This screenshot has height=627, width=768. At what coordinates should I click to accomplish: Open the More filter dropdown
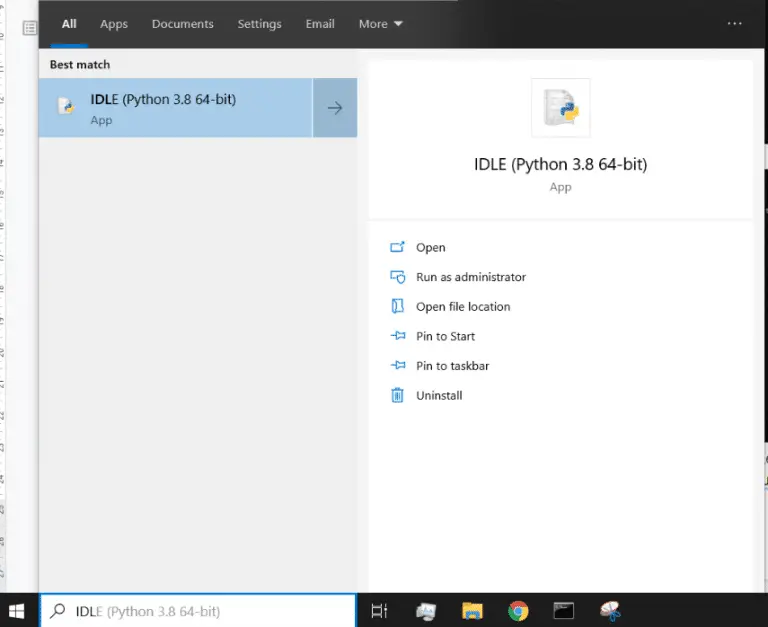pos(380,24)
